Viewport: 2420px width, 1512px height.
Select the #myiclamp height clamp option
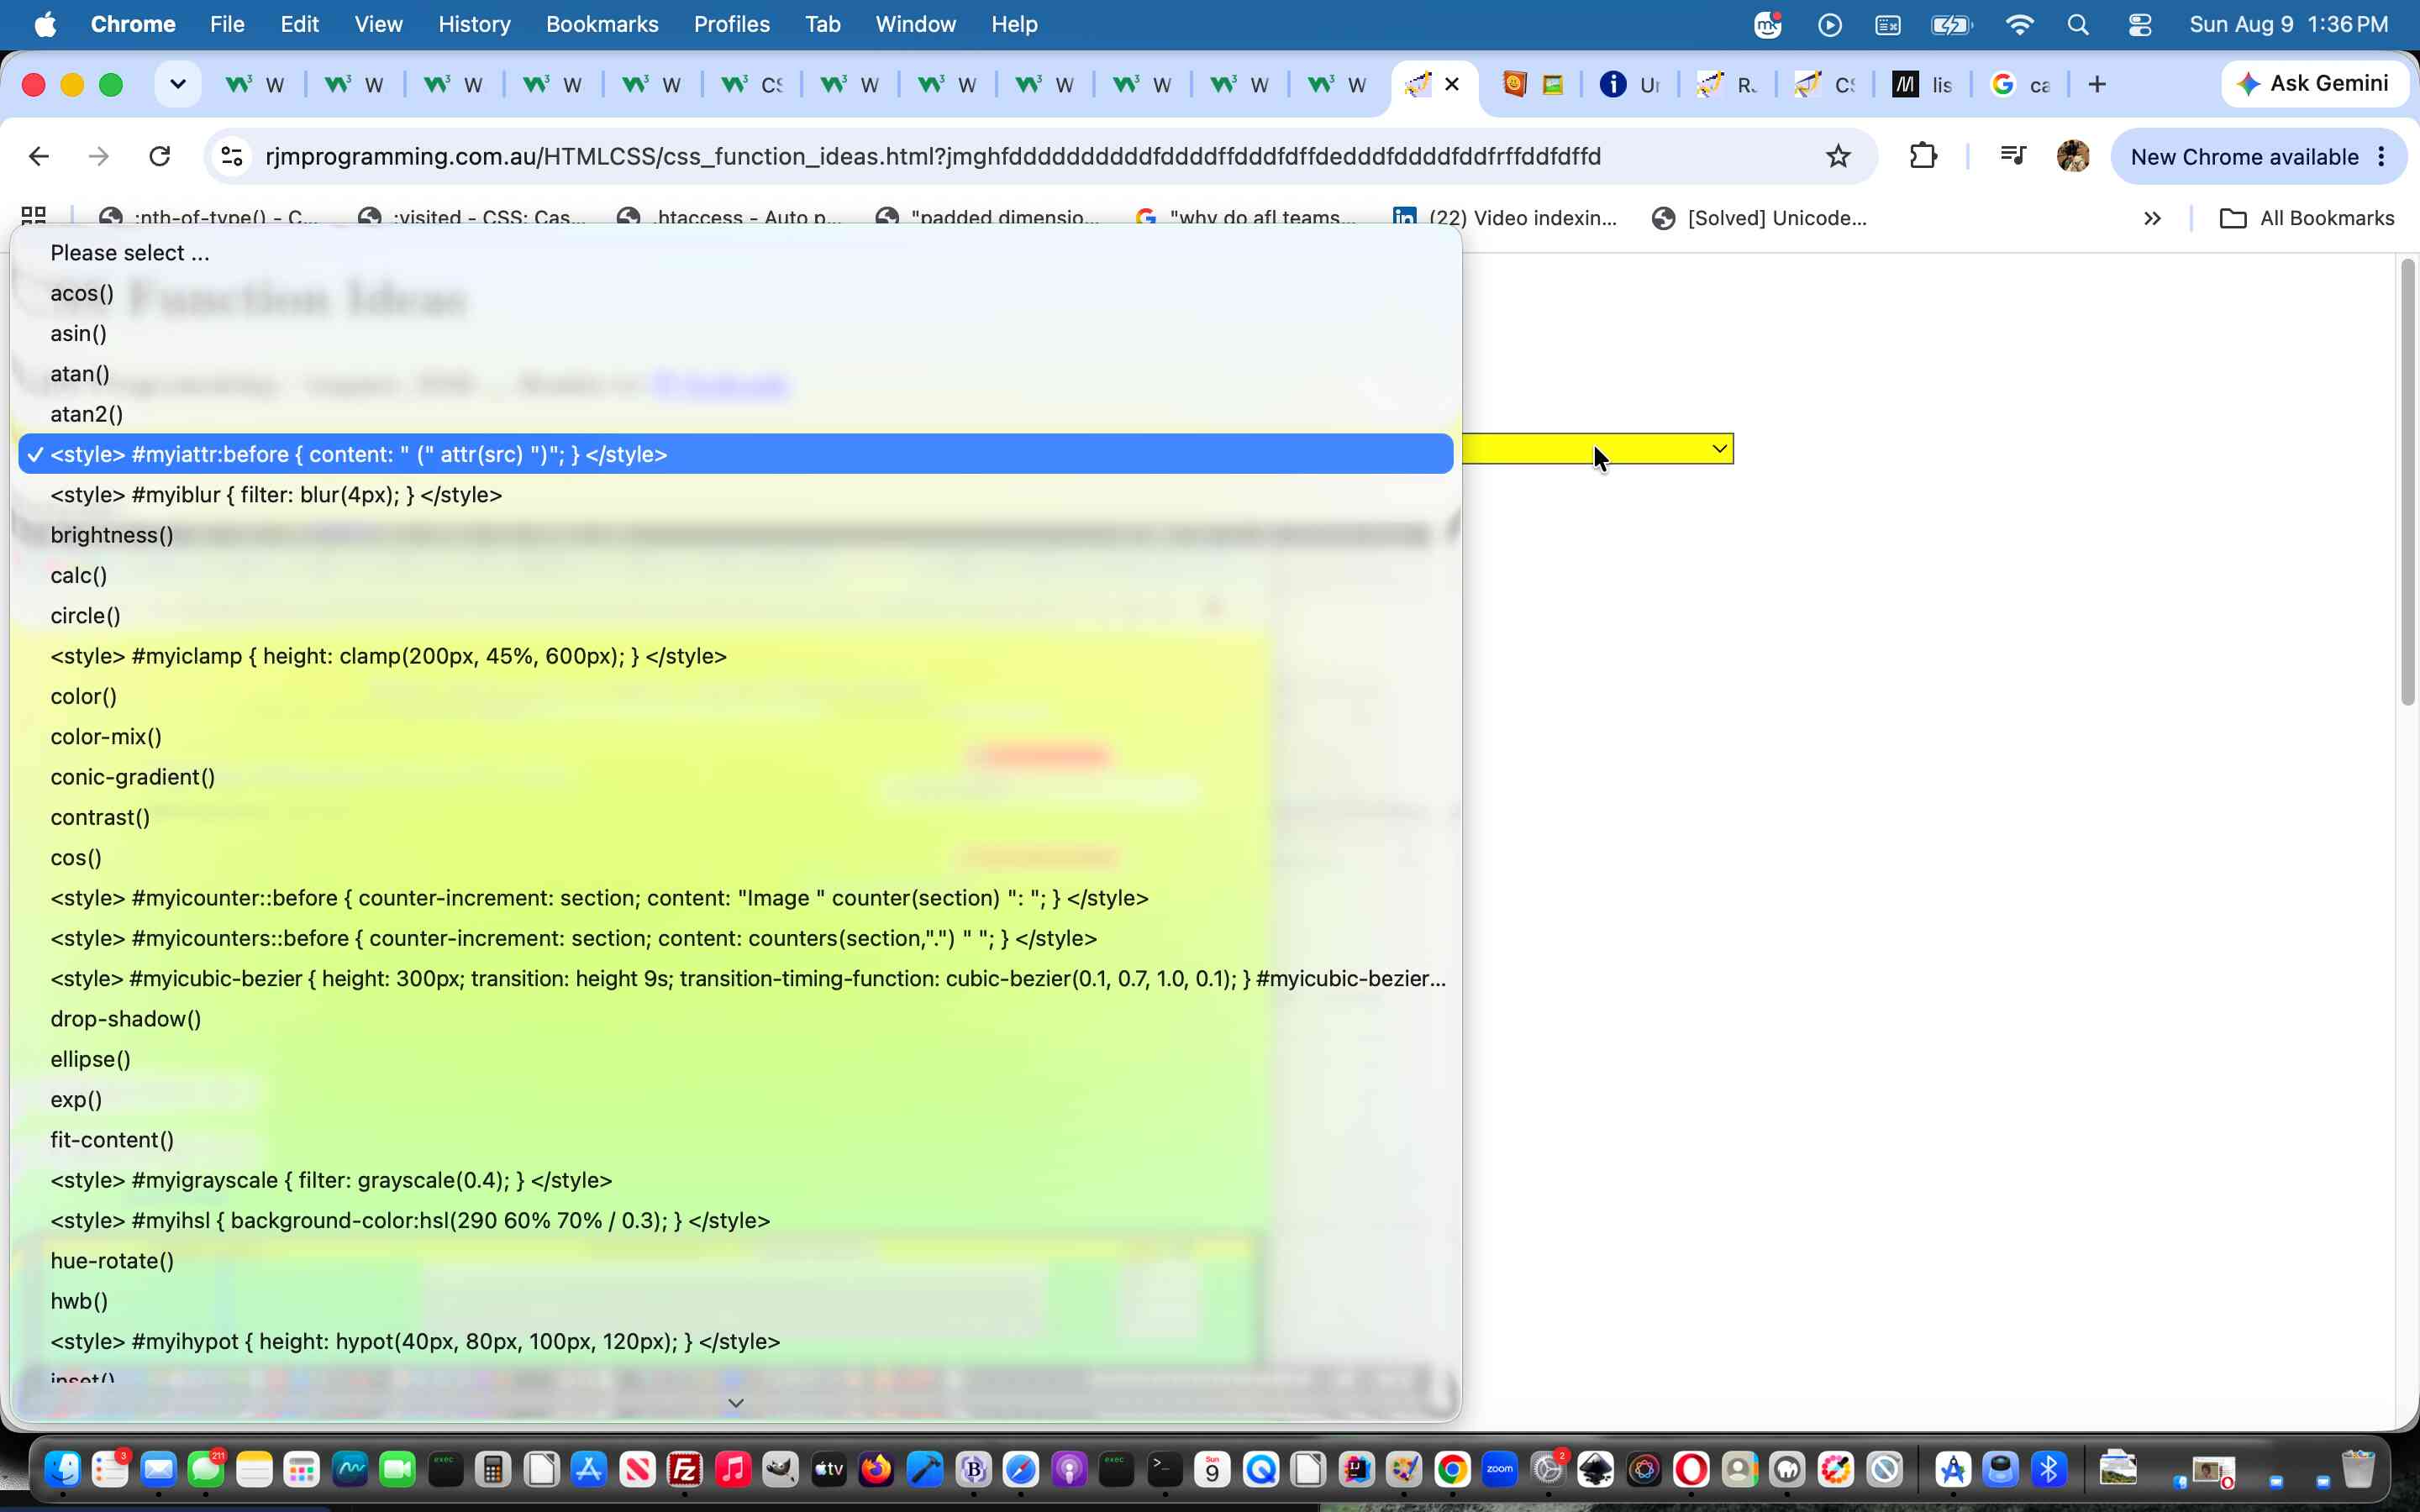pyautogui.click(x=736, y=656)
